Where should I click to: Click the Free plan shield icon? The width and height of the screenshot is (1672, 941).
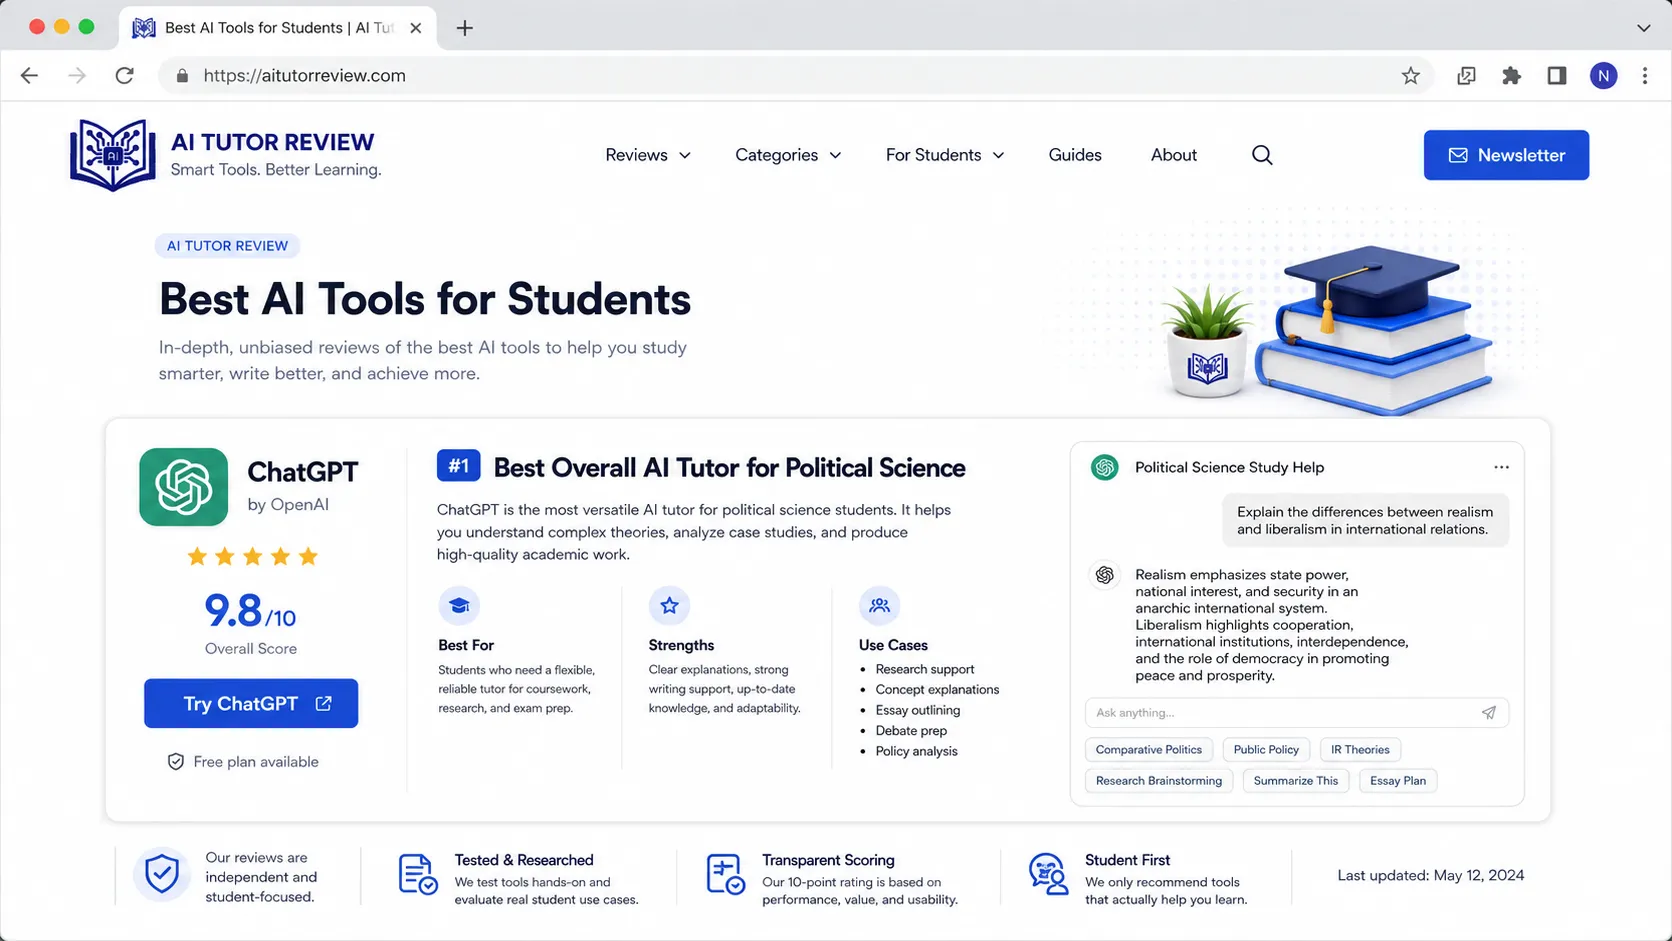(176, 762)
